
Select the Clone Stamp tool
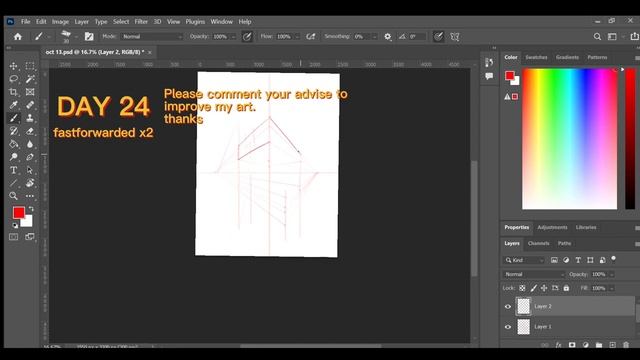tap(30, 118)
